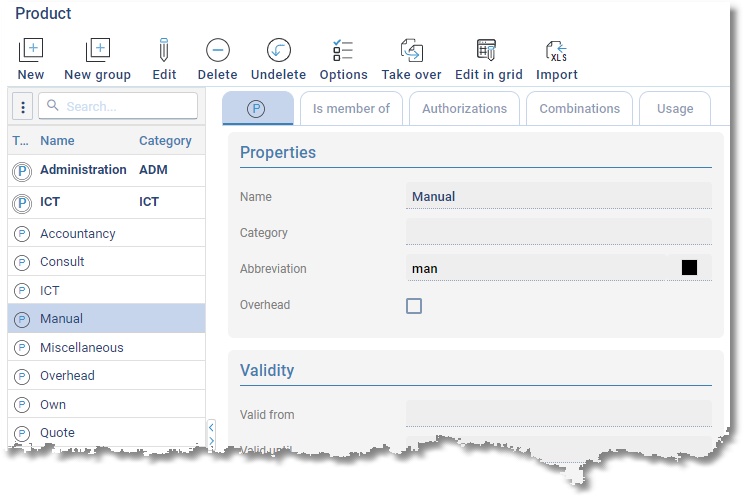Click the Administration group icon
The height and width of the screenshot is (499, 744).
(x=22, y=171)
